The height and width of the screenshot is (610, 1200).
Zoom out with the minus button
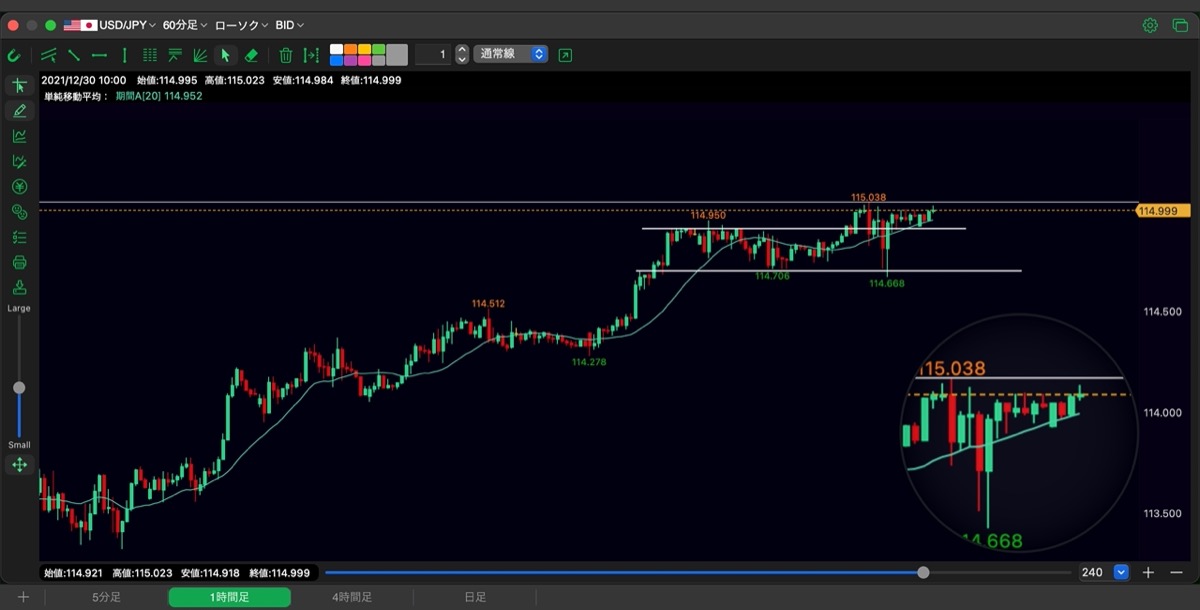coord(1176,572)
